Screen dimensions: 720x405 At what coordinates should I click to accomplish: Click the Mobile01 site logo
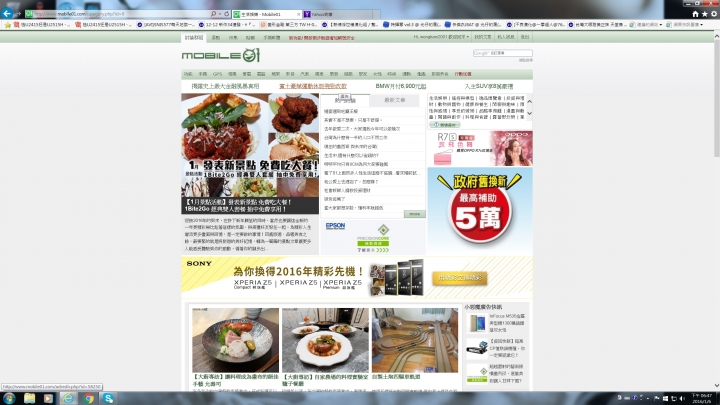coord(220,56)
